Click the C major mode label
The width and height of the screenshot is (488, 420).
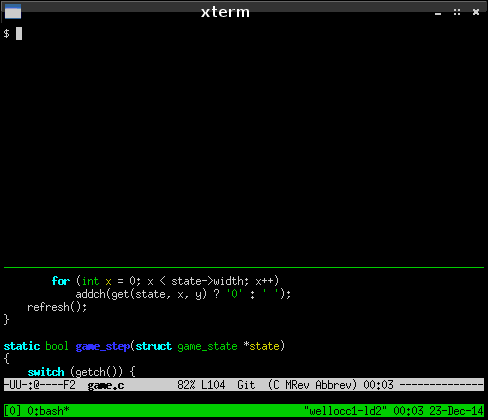point(276,385)
